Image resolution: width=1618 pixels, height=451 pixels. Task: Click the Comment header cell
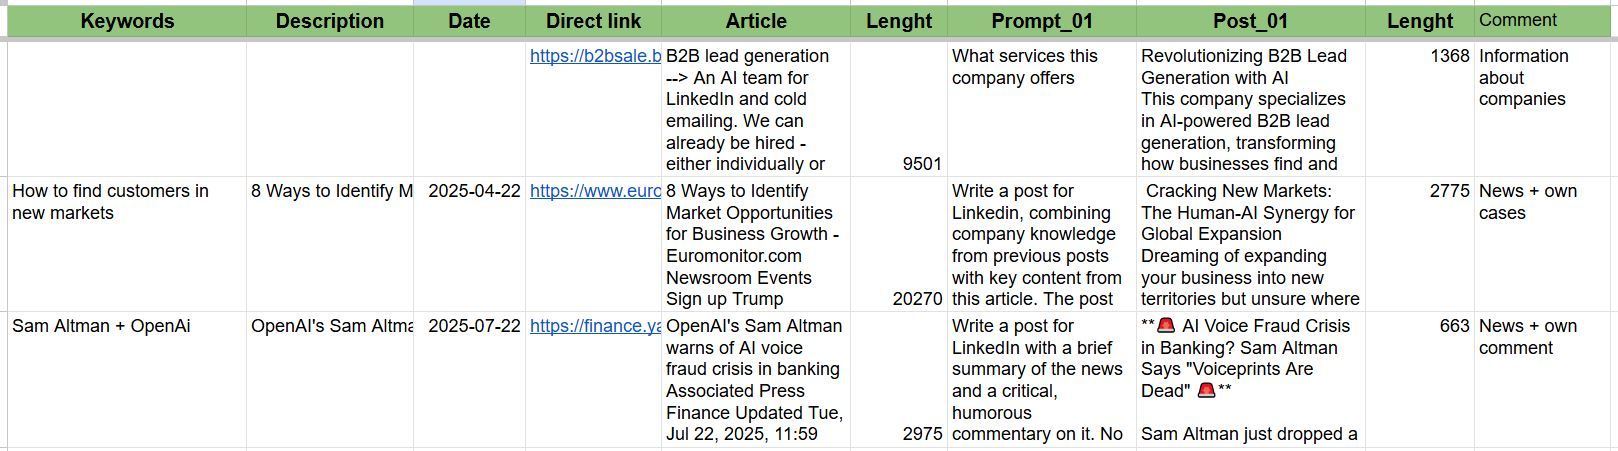tap(1517, 20)
